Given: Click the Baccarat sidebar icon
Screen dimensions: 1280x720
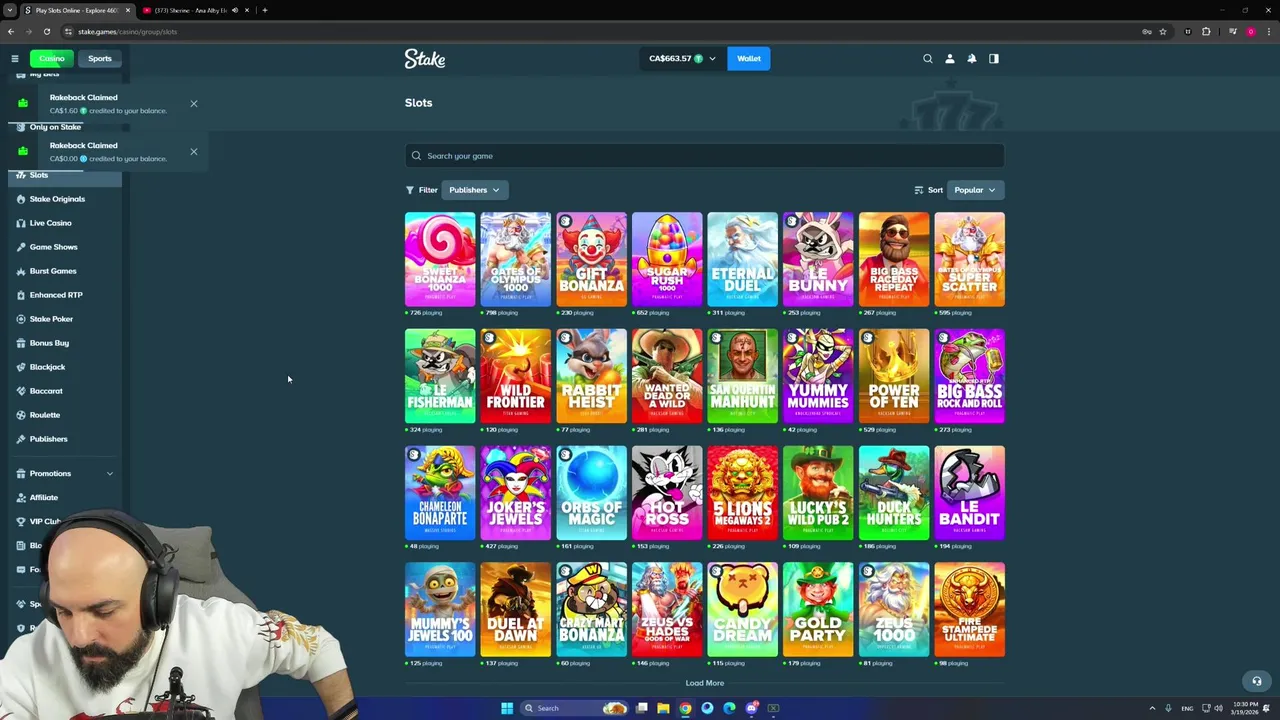Looking at the screenshot, I should coord(21,391).
